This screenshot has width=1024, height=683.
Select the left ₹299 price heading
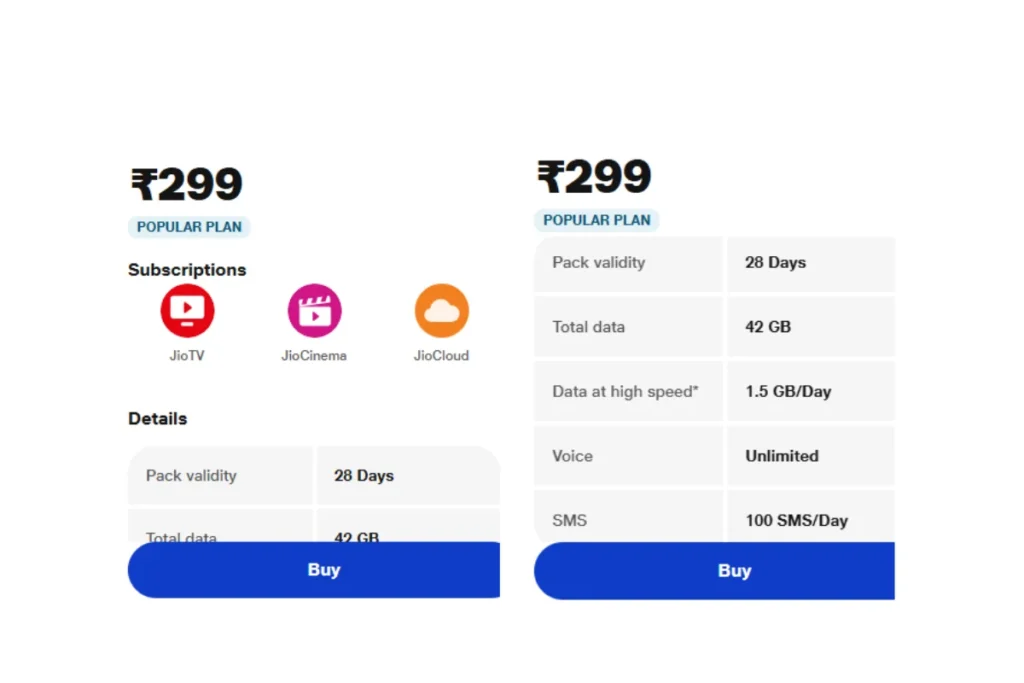coord(187,184)
